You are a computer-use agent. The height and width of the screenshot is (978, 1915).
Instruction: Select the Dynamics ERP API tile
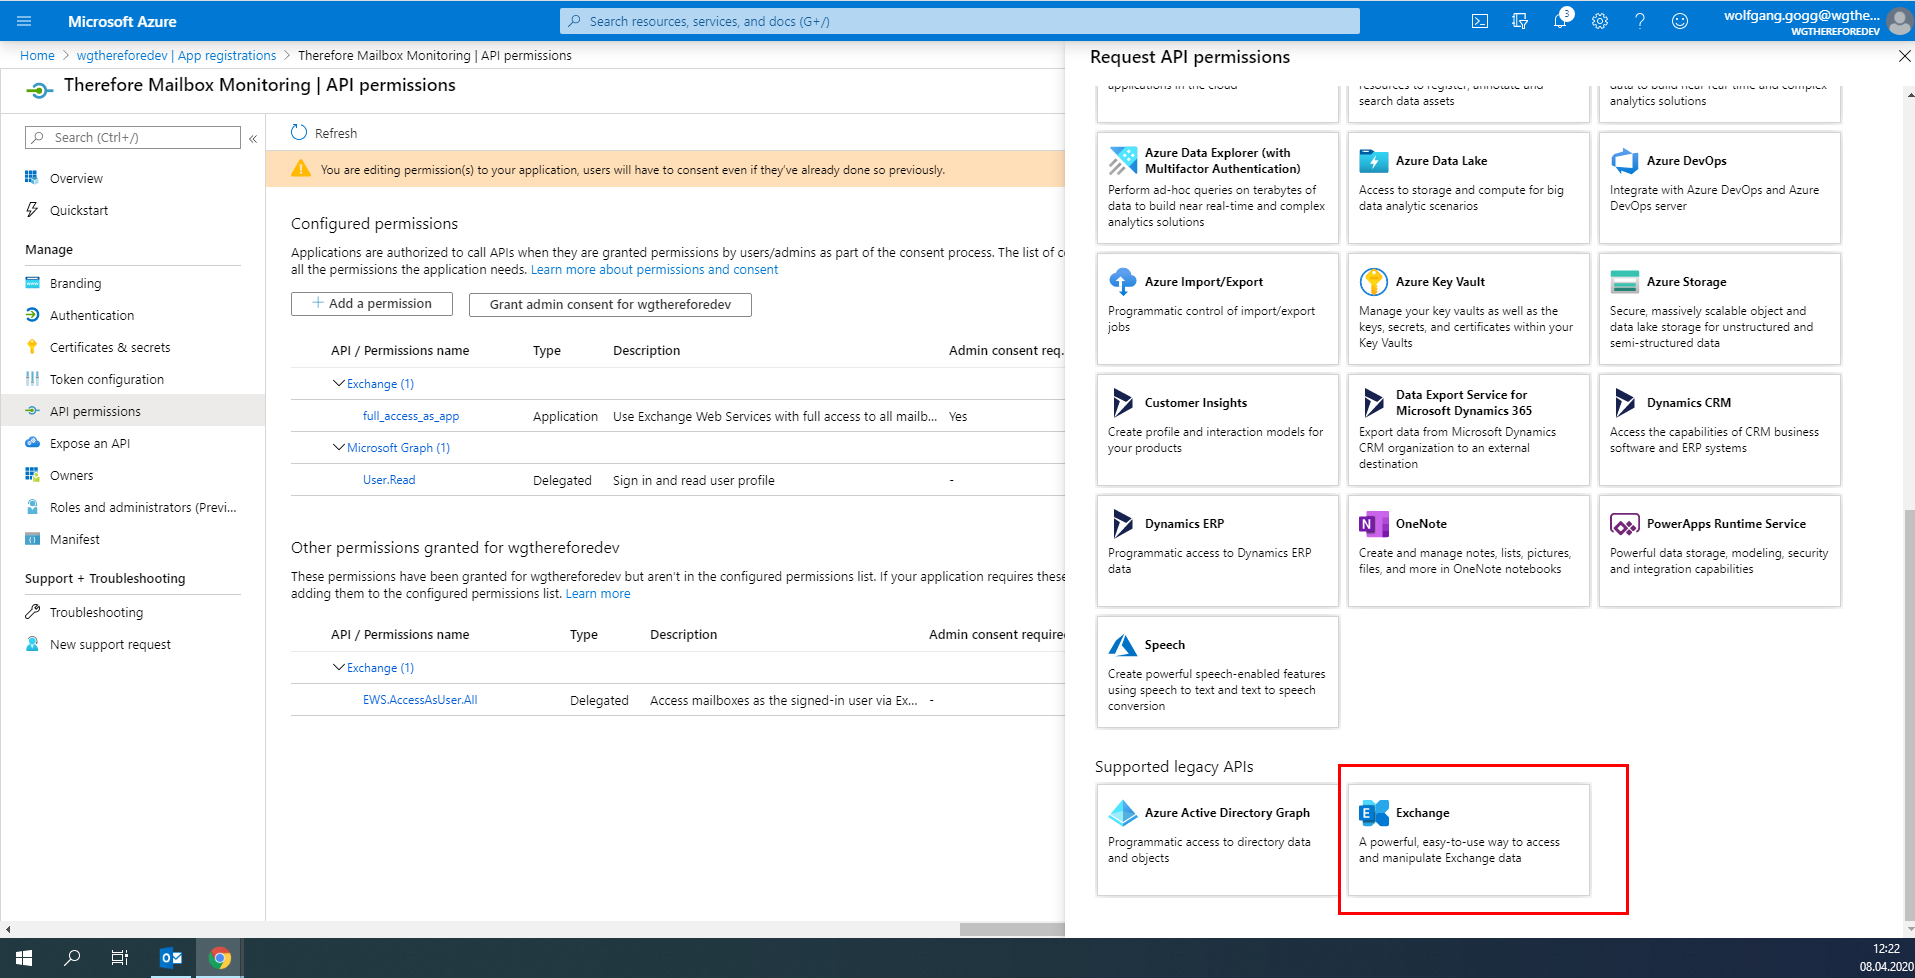click(1217, 551)
